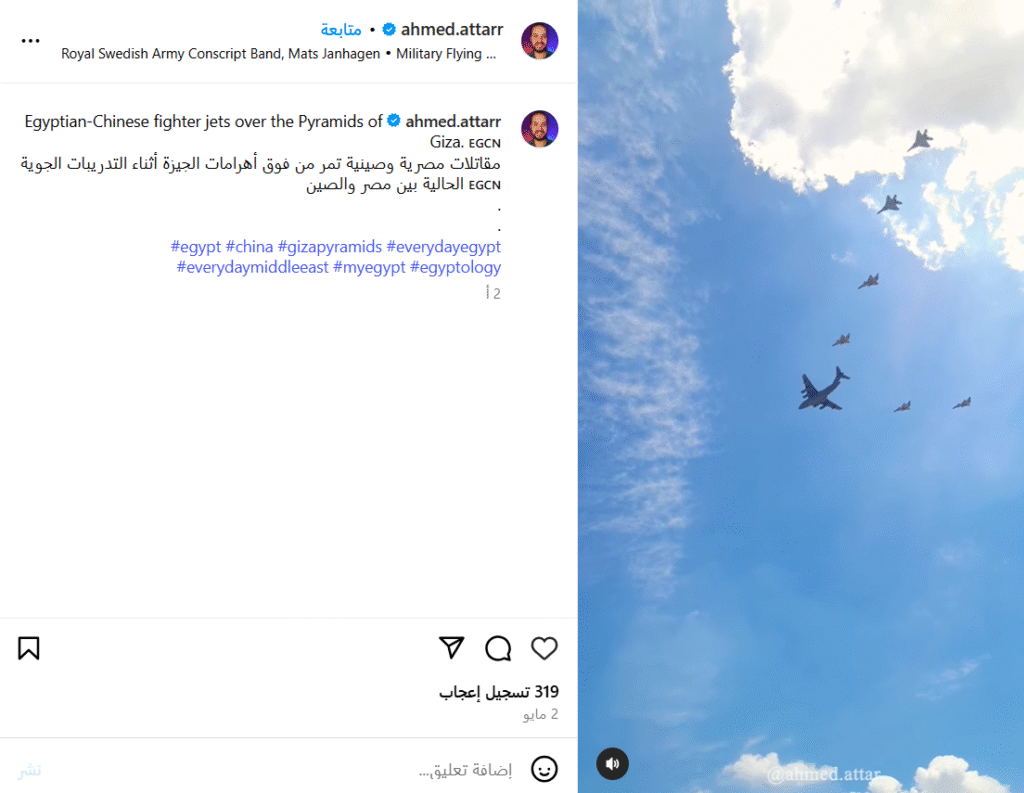Open the #china hashtag
The height and width of the screenshot is (793, 1024).
(249, 247)
